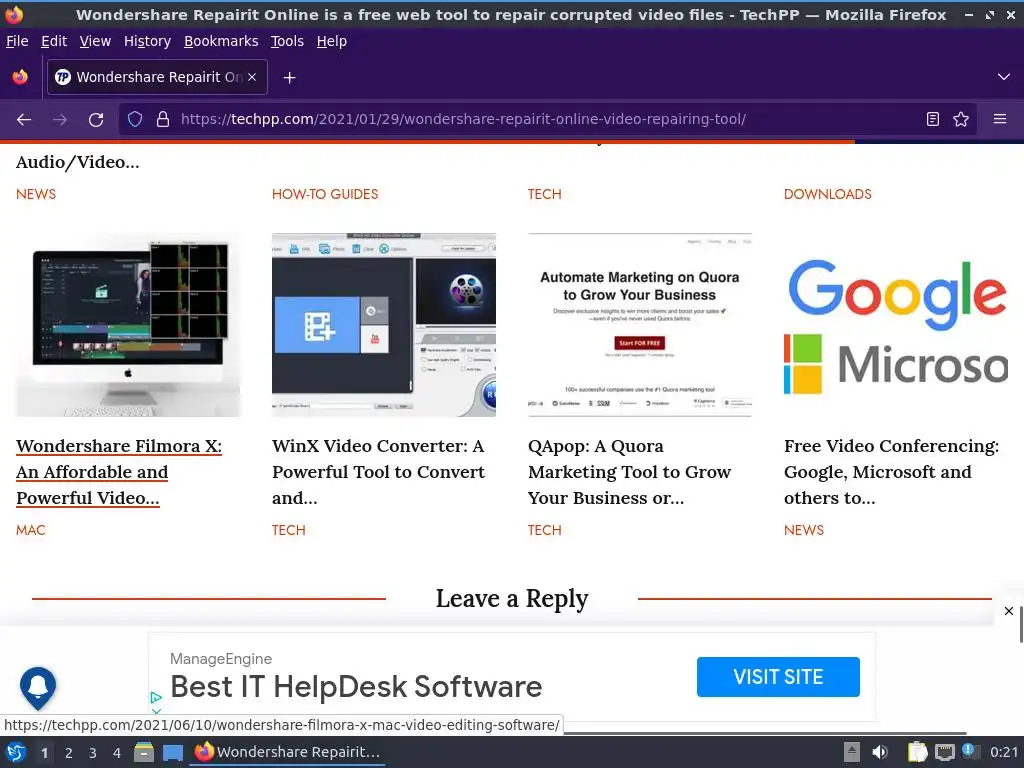Click the page vertical scrollbar thumb

(x=1021, y=624)
